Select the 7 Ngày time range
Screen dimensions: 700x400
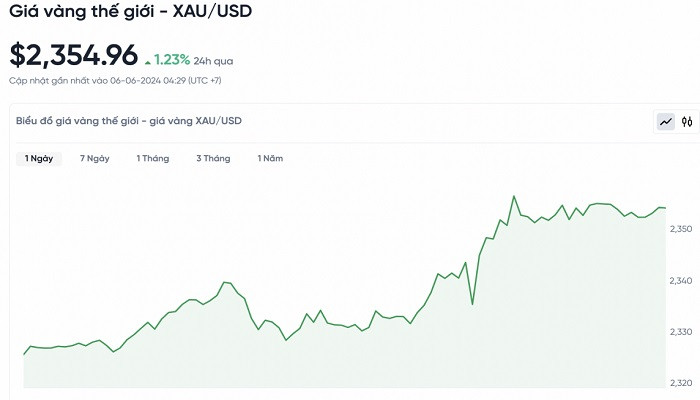95,158
